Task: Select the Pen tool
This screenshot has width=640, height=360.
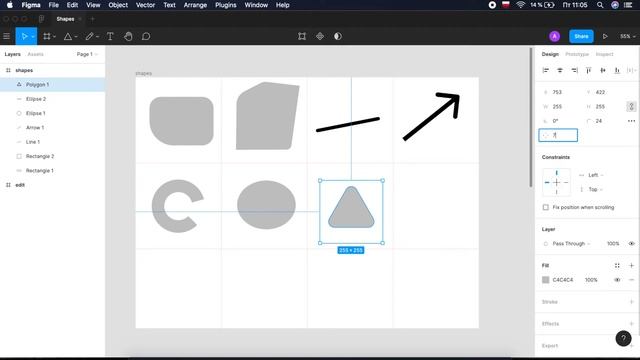Action: click(89, 36)
